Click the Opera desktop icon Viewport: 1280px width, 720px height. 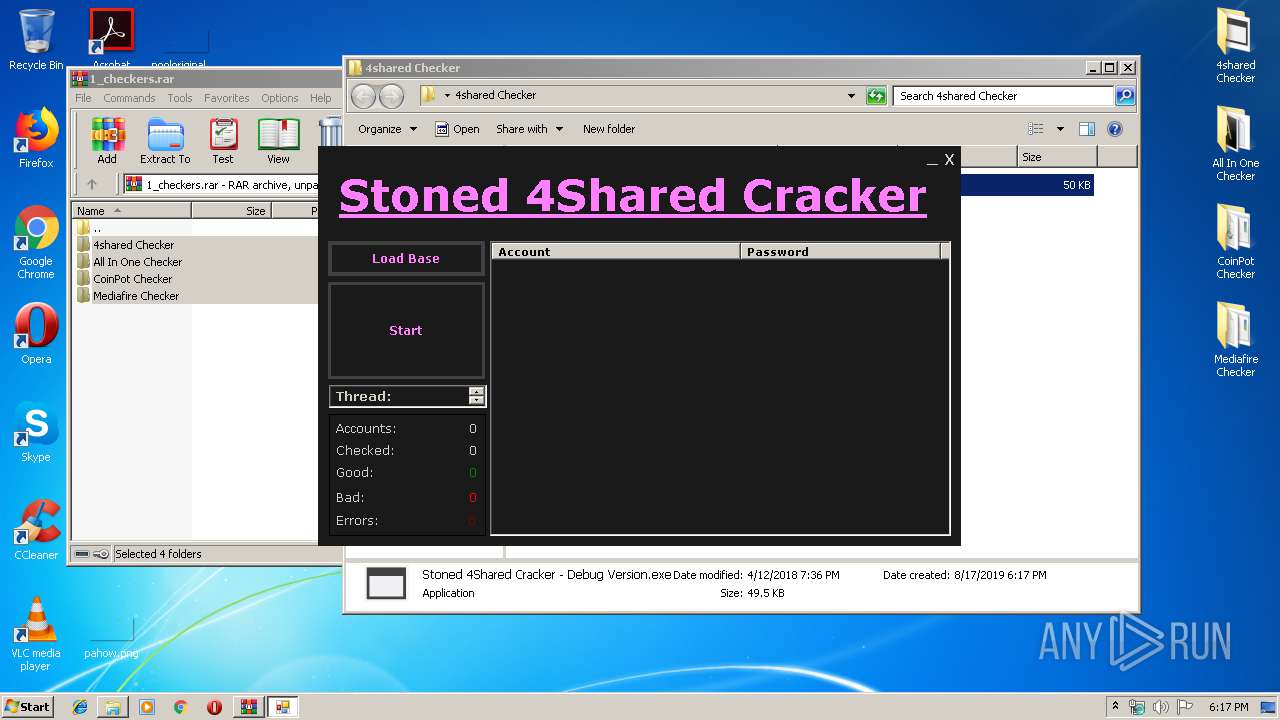(x=36, y=334)
